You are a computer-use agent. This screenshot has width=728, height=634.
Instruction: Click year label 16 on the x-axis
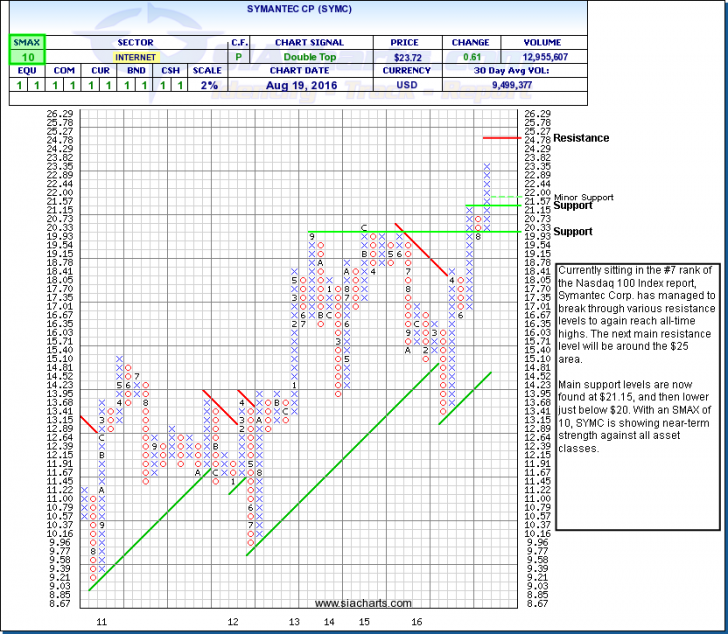(415, 621)
